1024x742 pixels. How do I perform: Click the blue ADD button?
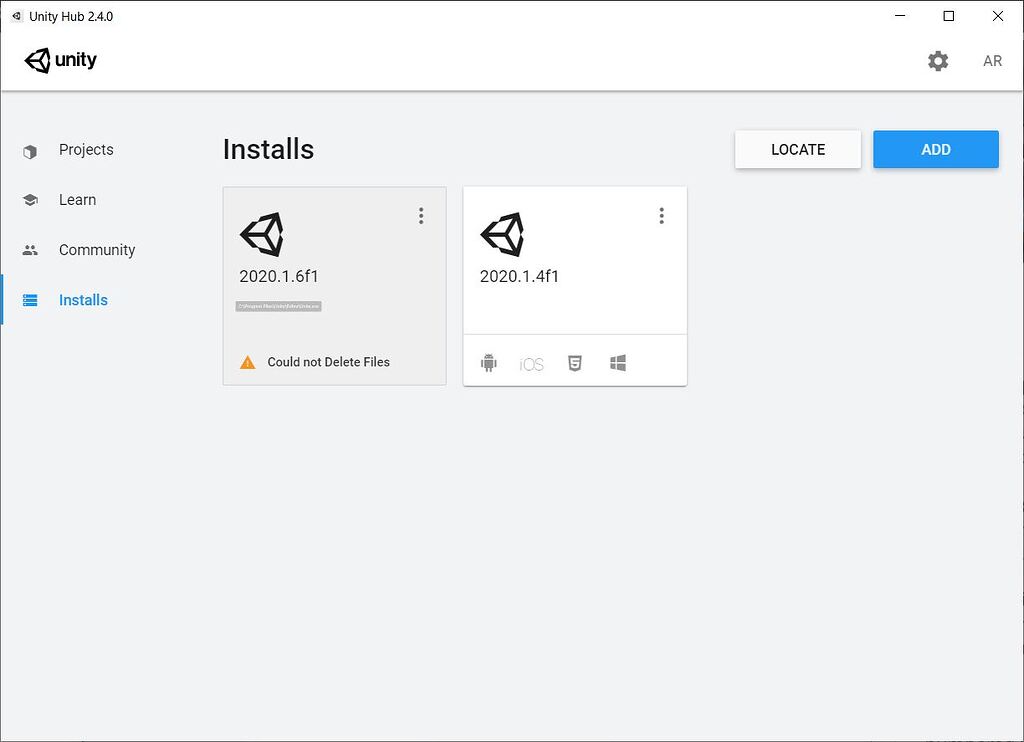[935, 148]
